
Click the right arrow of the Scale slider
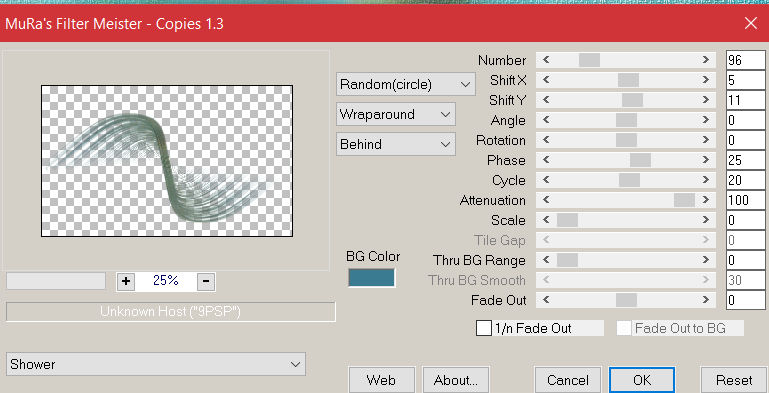tap(705, 220)
